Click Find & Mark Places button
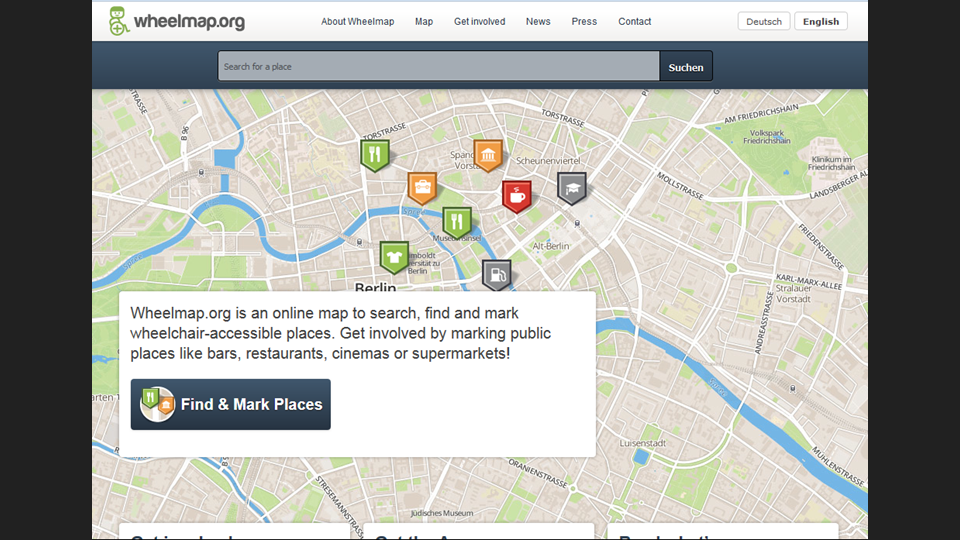This screenshot has height=540, width=960. point(230,404)
